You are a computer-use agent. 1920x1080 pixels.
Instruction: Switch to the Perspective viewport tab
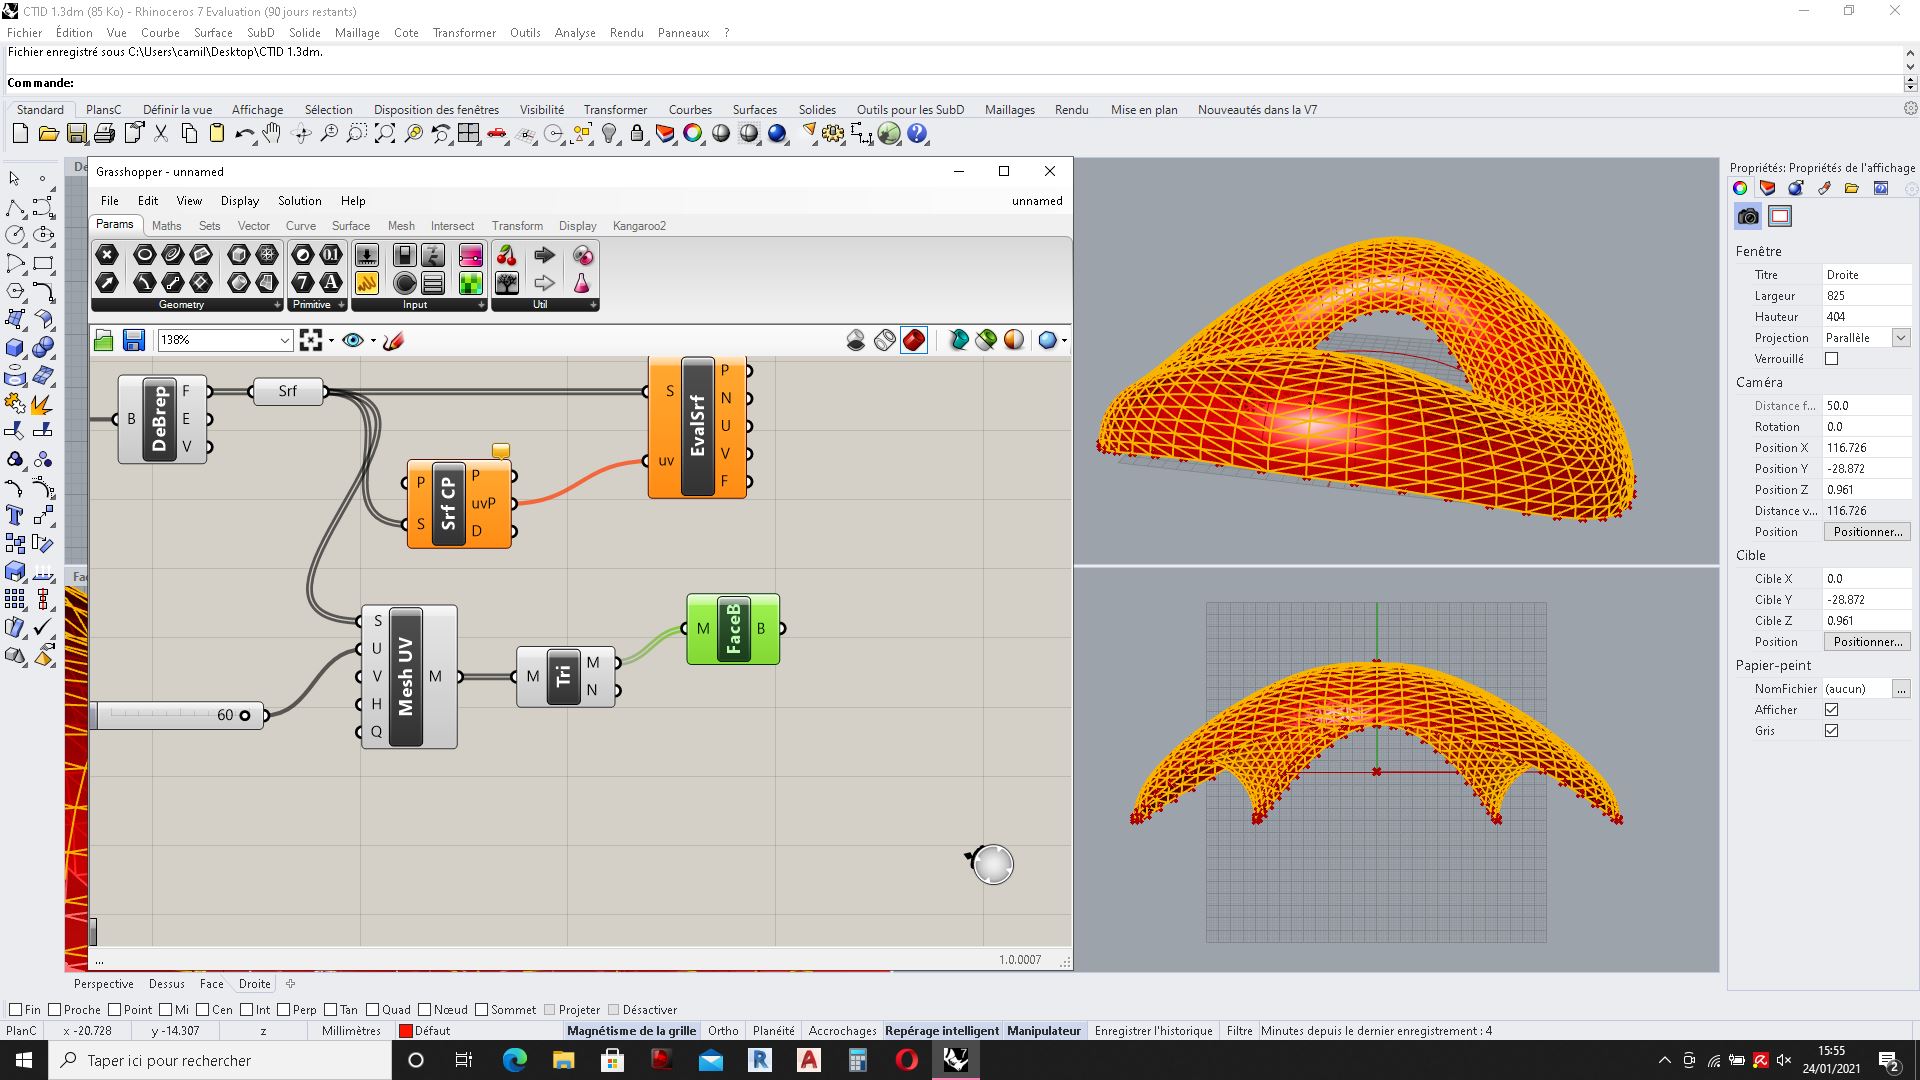click(x=103, y=984)
